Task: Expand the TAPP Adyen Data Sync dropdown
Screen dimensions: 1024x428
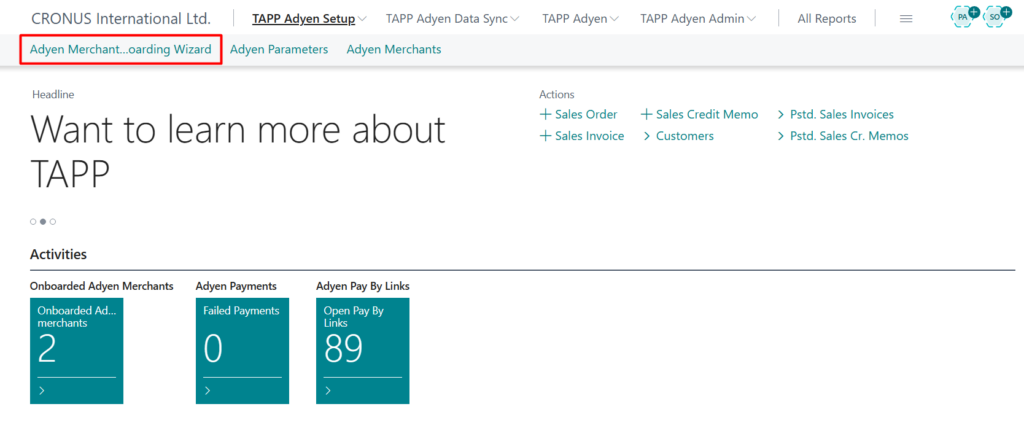Action: (452, 19)
